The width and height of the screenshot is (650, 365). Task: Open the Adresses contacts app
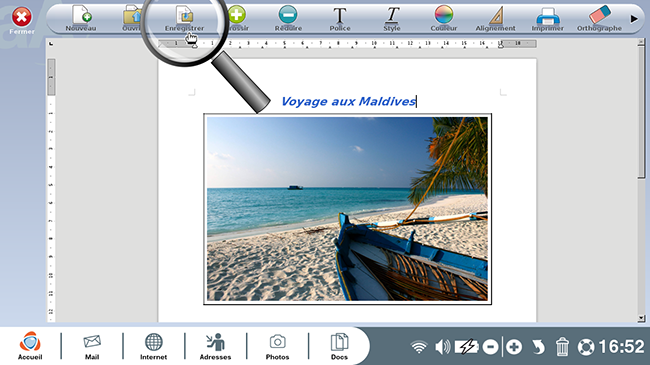215,346
